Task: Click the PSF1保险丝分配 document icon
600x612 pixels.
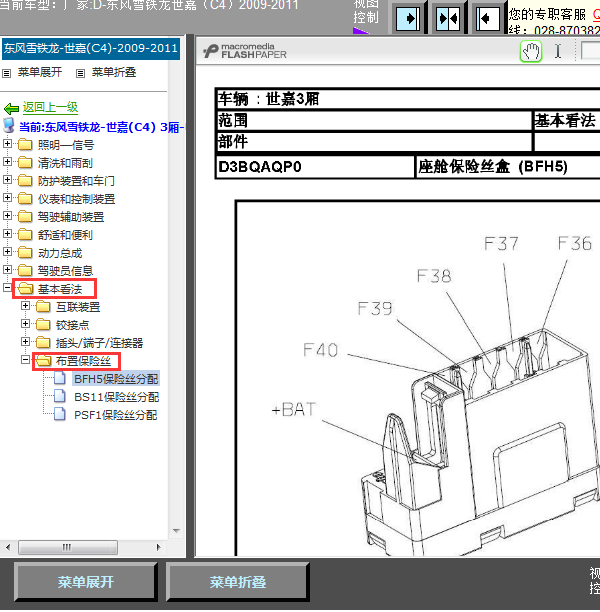Action: coord(60,414)
